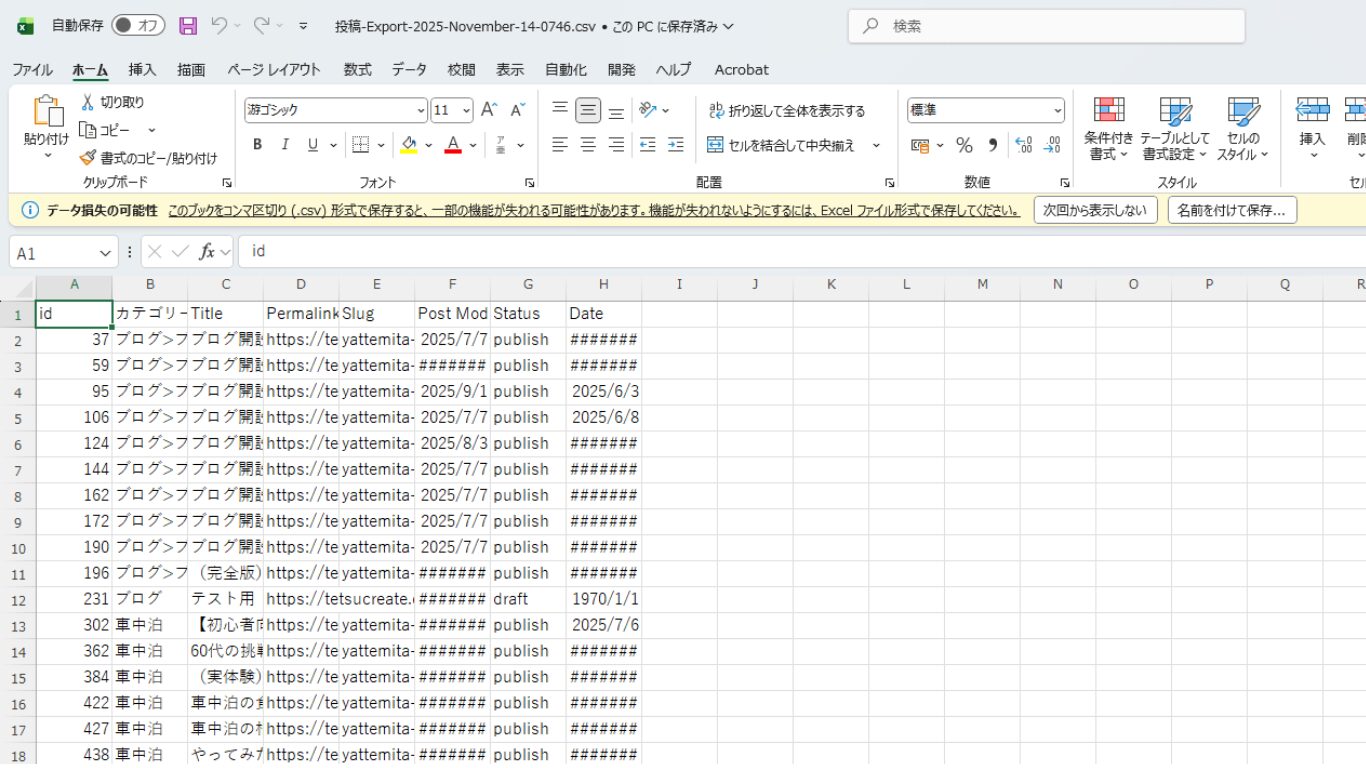Image resolution: width=1366 pixels, height=768 pixels.
Task: Switch to the Data (データ) tab
Action: click(409, 70)
